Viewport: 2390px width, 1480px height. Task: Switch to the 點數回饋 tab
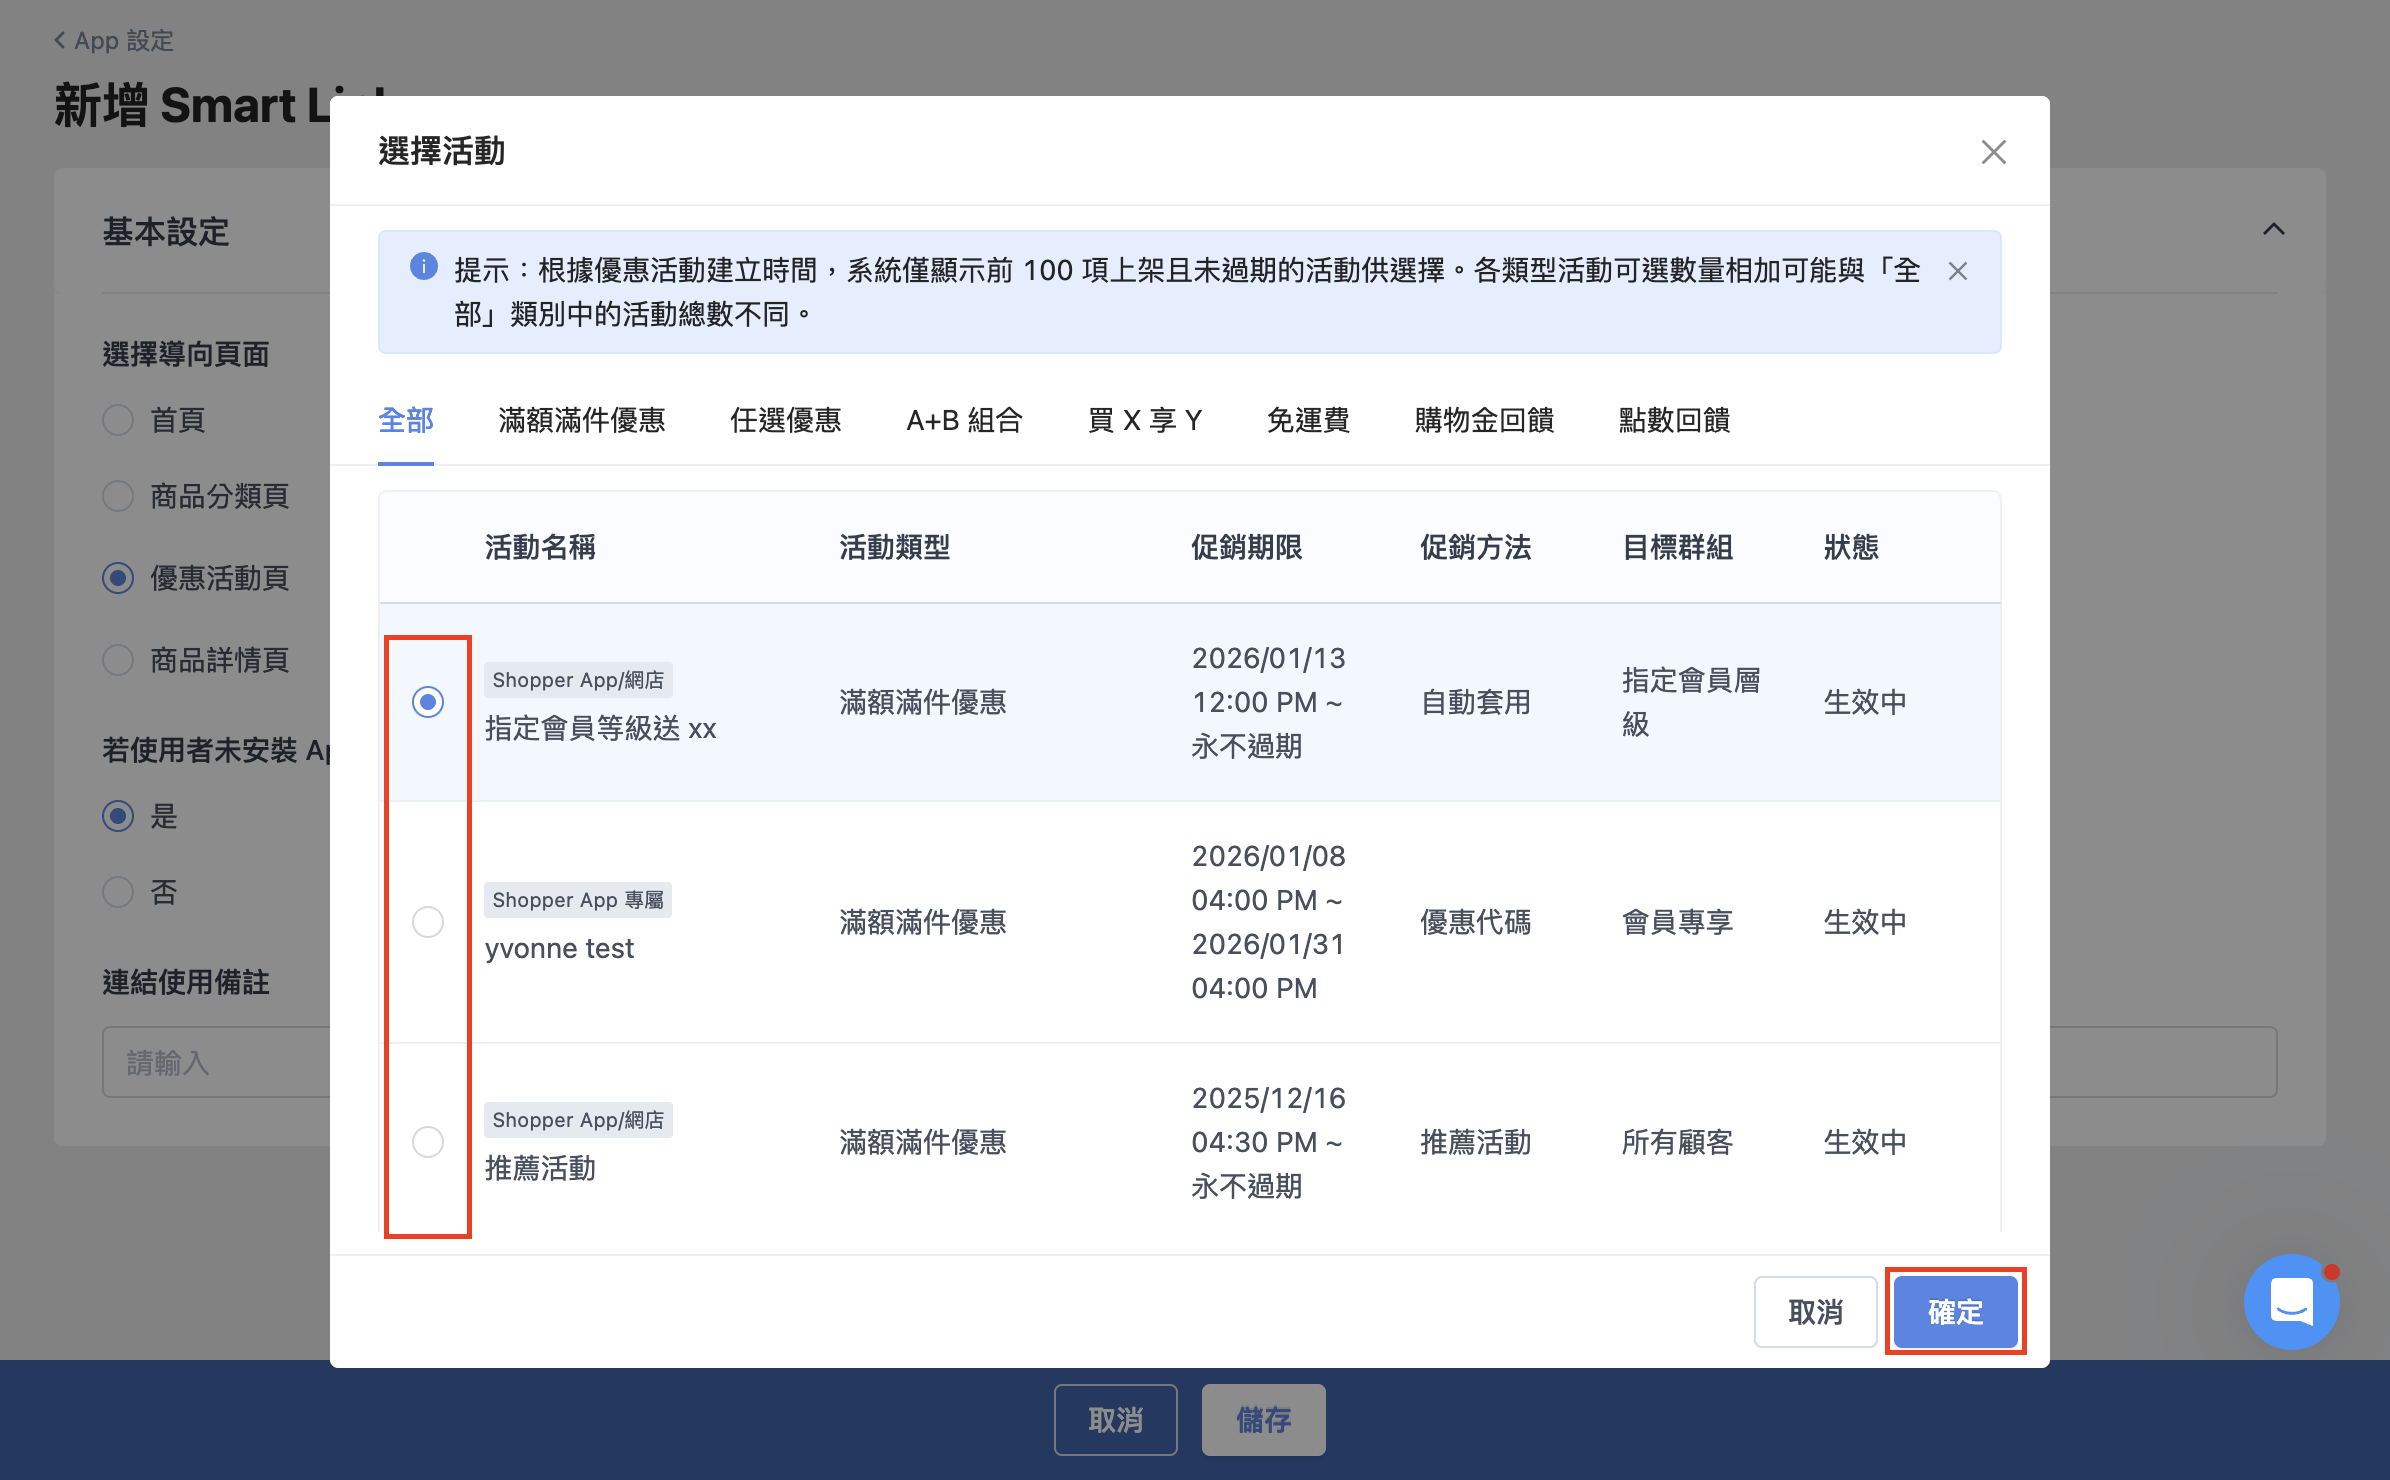coord(1674,420)
